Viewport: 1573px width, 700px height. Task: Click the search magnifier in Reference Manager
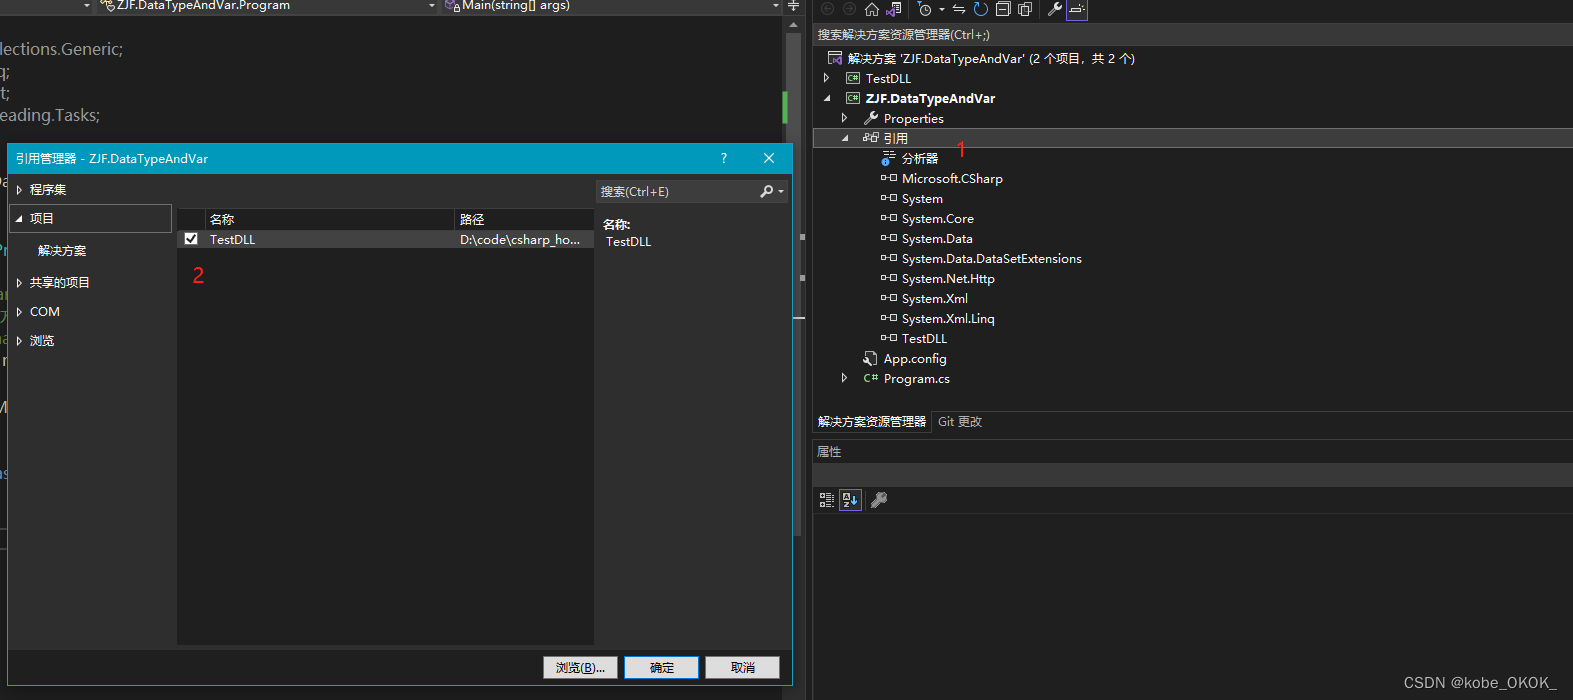coord(766,191)
